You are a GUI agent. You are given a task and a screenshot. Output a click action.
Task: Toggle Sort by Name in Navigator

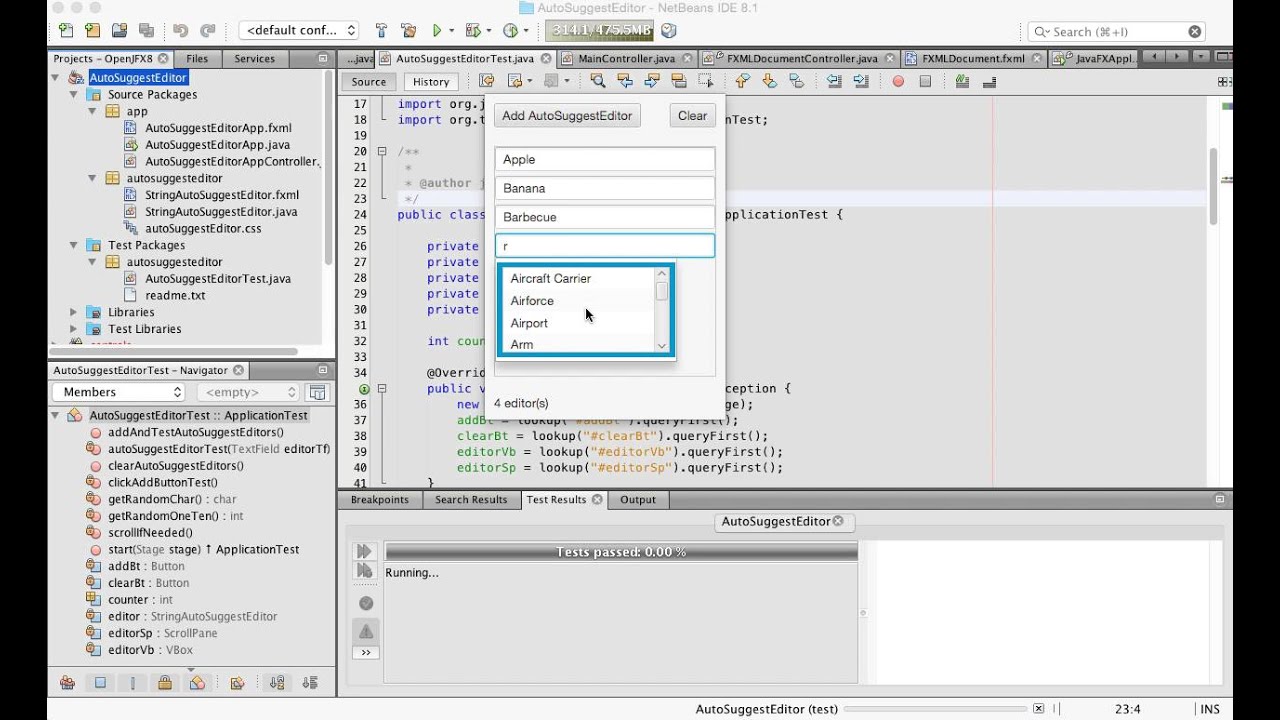coord(277,683)
